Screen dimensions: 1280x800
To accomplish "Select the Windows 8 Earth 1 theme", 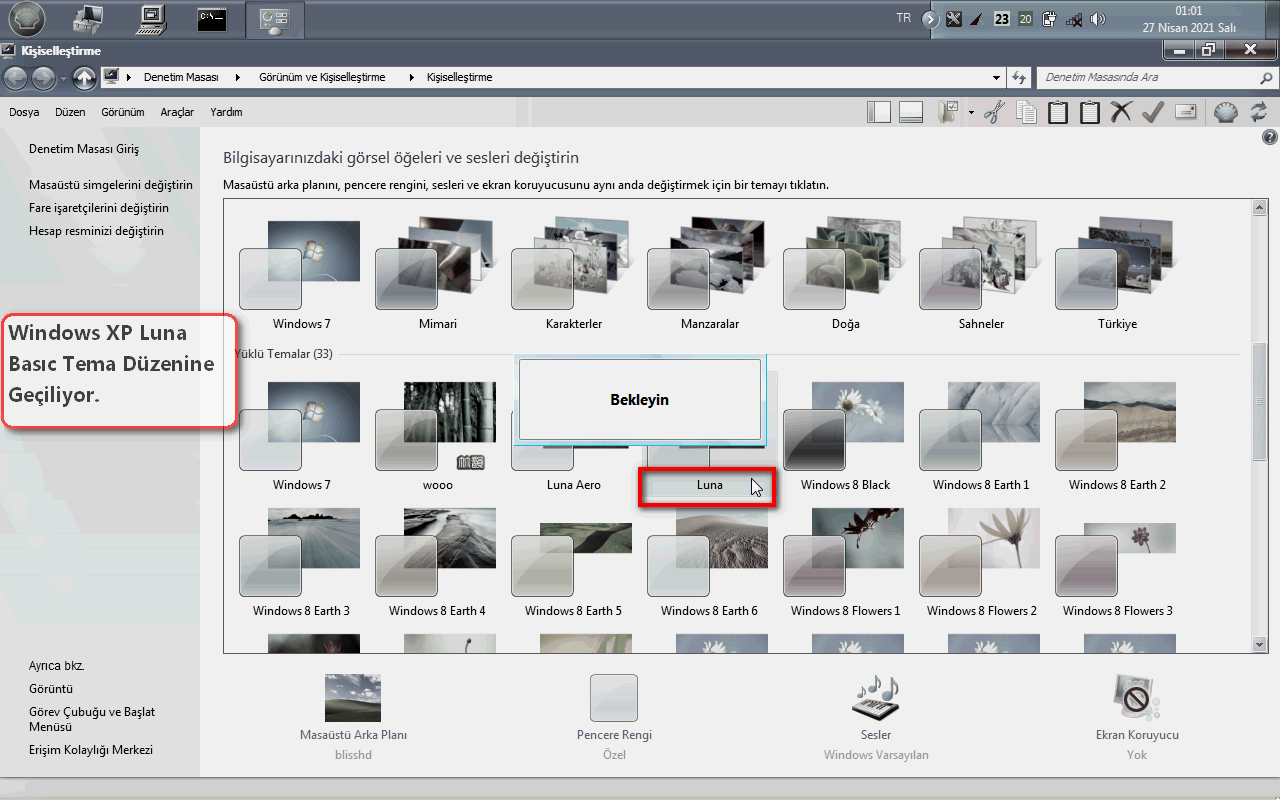I will [x=982, y=435].
